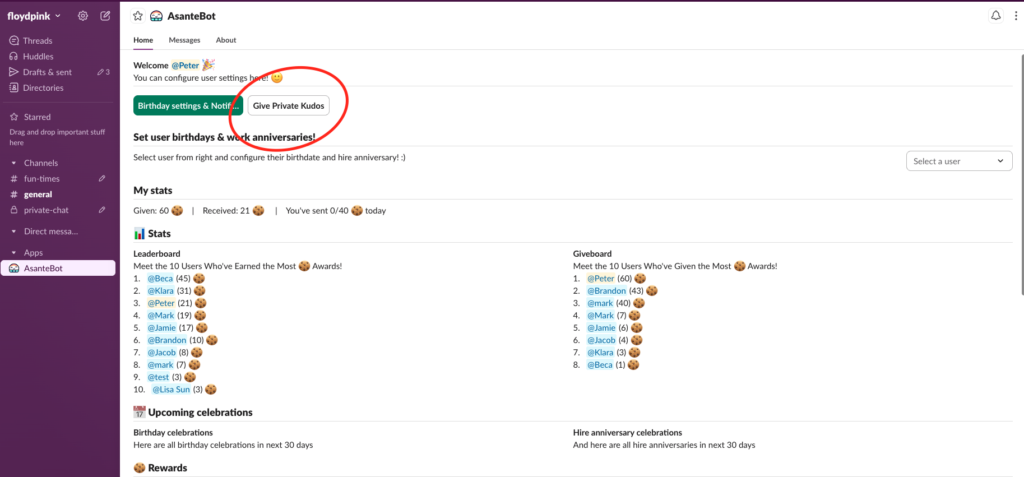
Task: Click the Threads sidebar icon
Action: click(14, 41)
